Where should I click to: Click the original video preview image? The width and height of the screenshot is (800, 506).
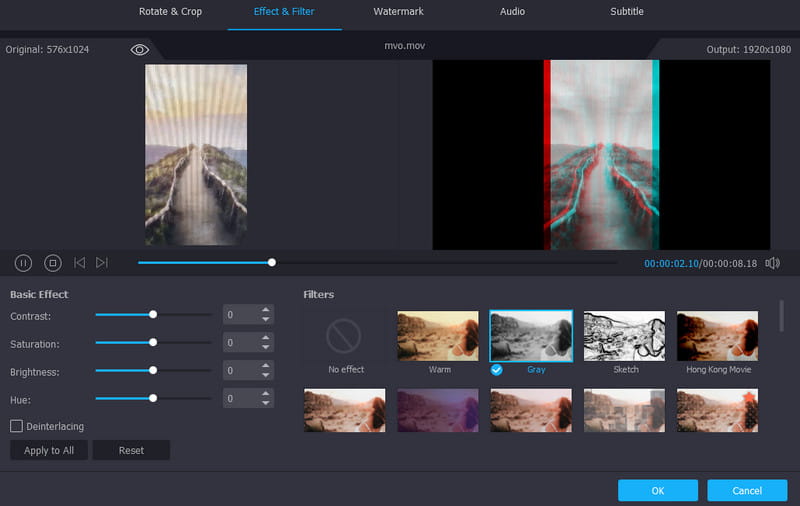tap(196, 155)
